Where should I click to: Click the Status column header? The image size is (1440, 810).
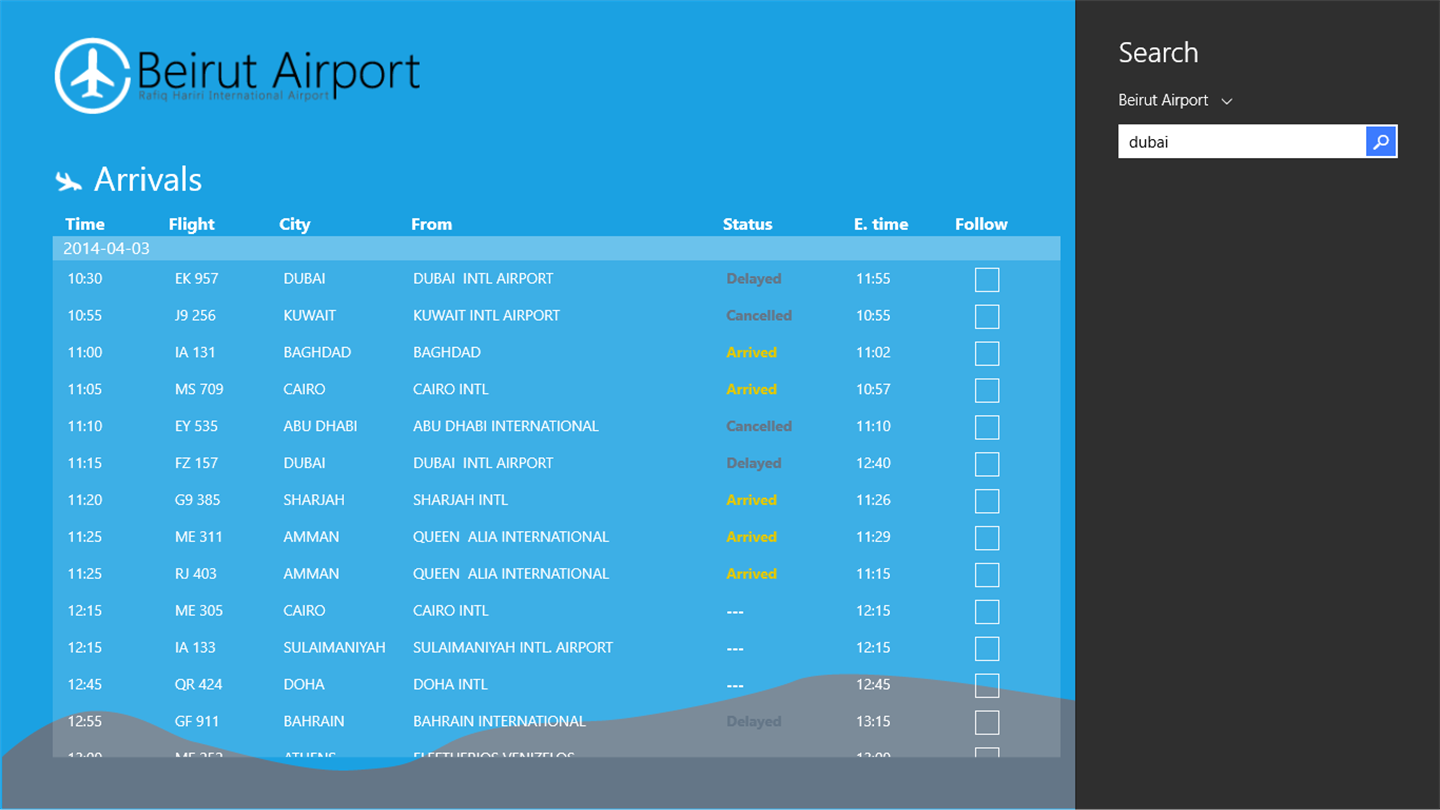(x=747, y=224)
